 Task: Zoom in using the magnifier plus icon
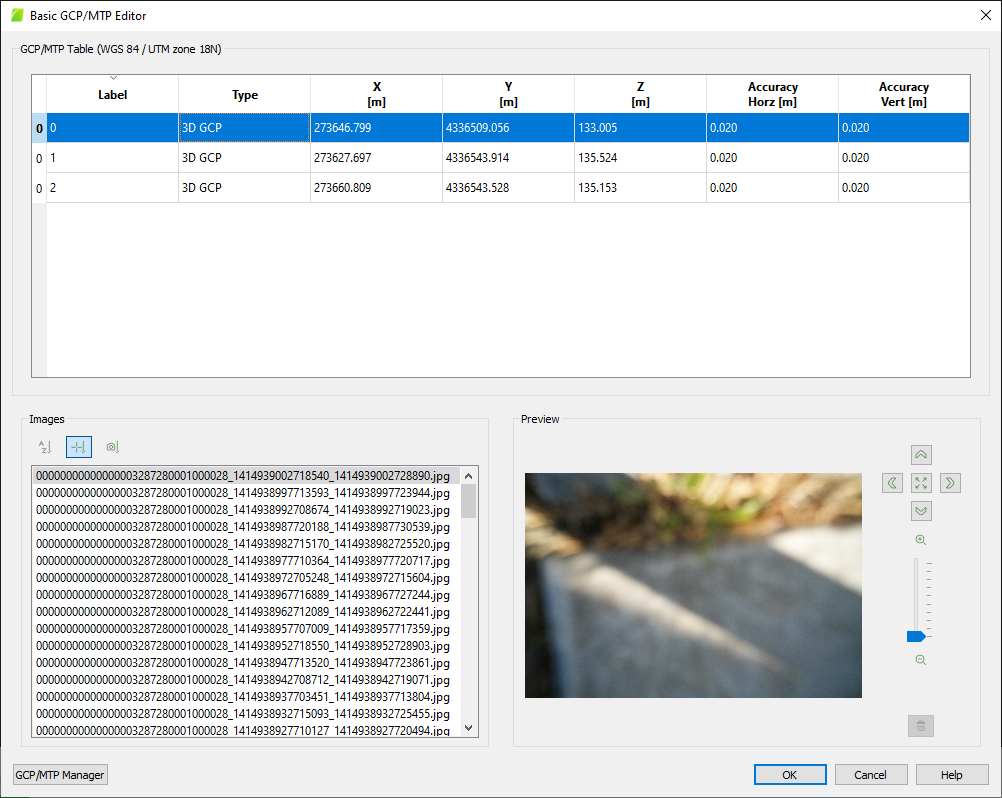921,540
